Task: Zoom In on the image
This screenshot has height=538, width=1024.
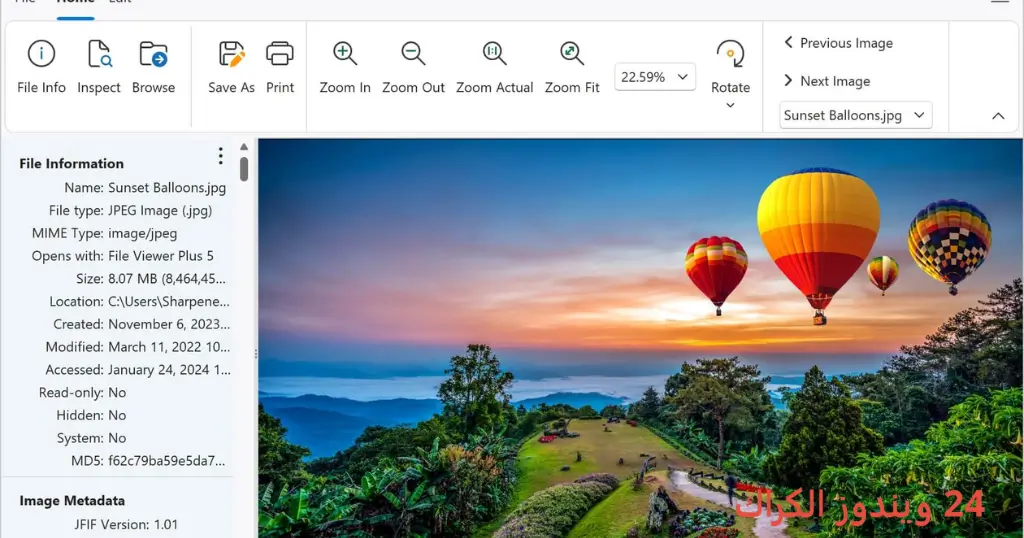Action: tap(345, 54)
